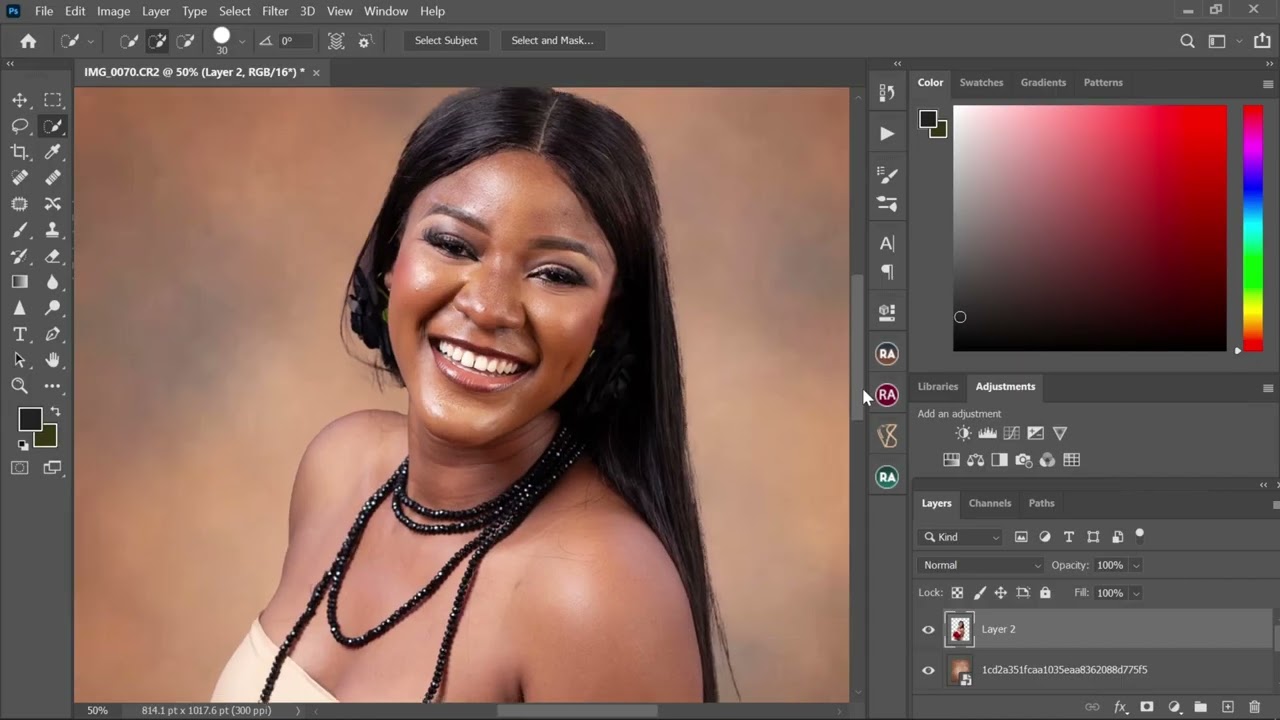This screenshot has height=720, width=1280.
Task: Add a Brightness/Contrast adjustment
Action: click(963, 433)
